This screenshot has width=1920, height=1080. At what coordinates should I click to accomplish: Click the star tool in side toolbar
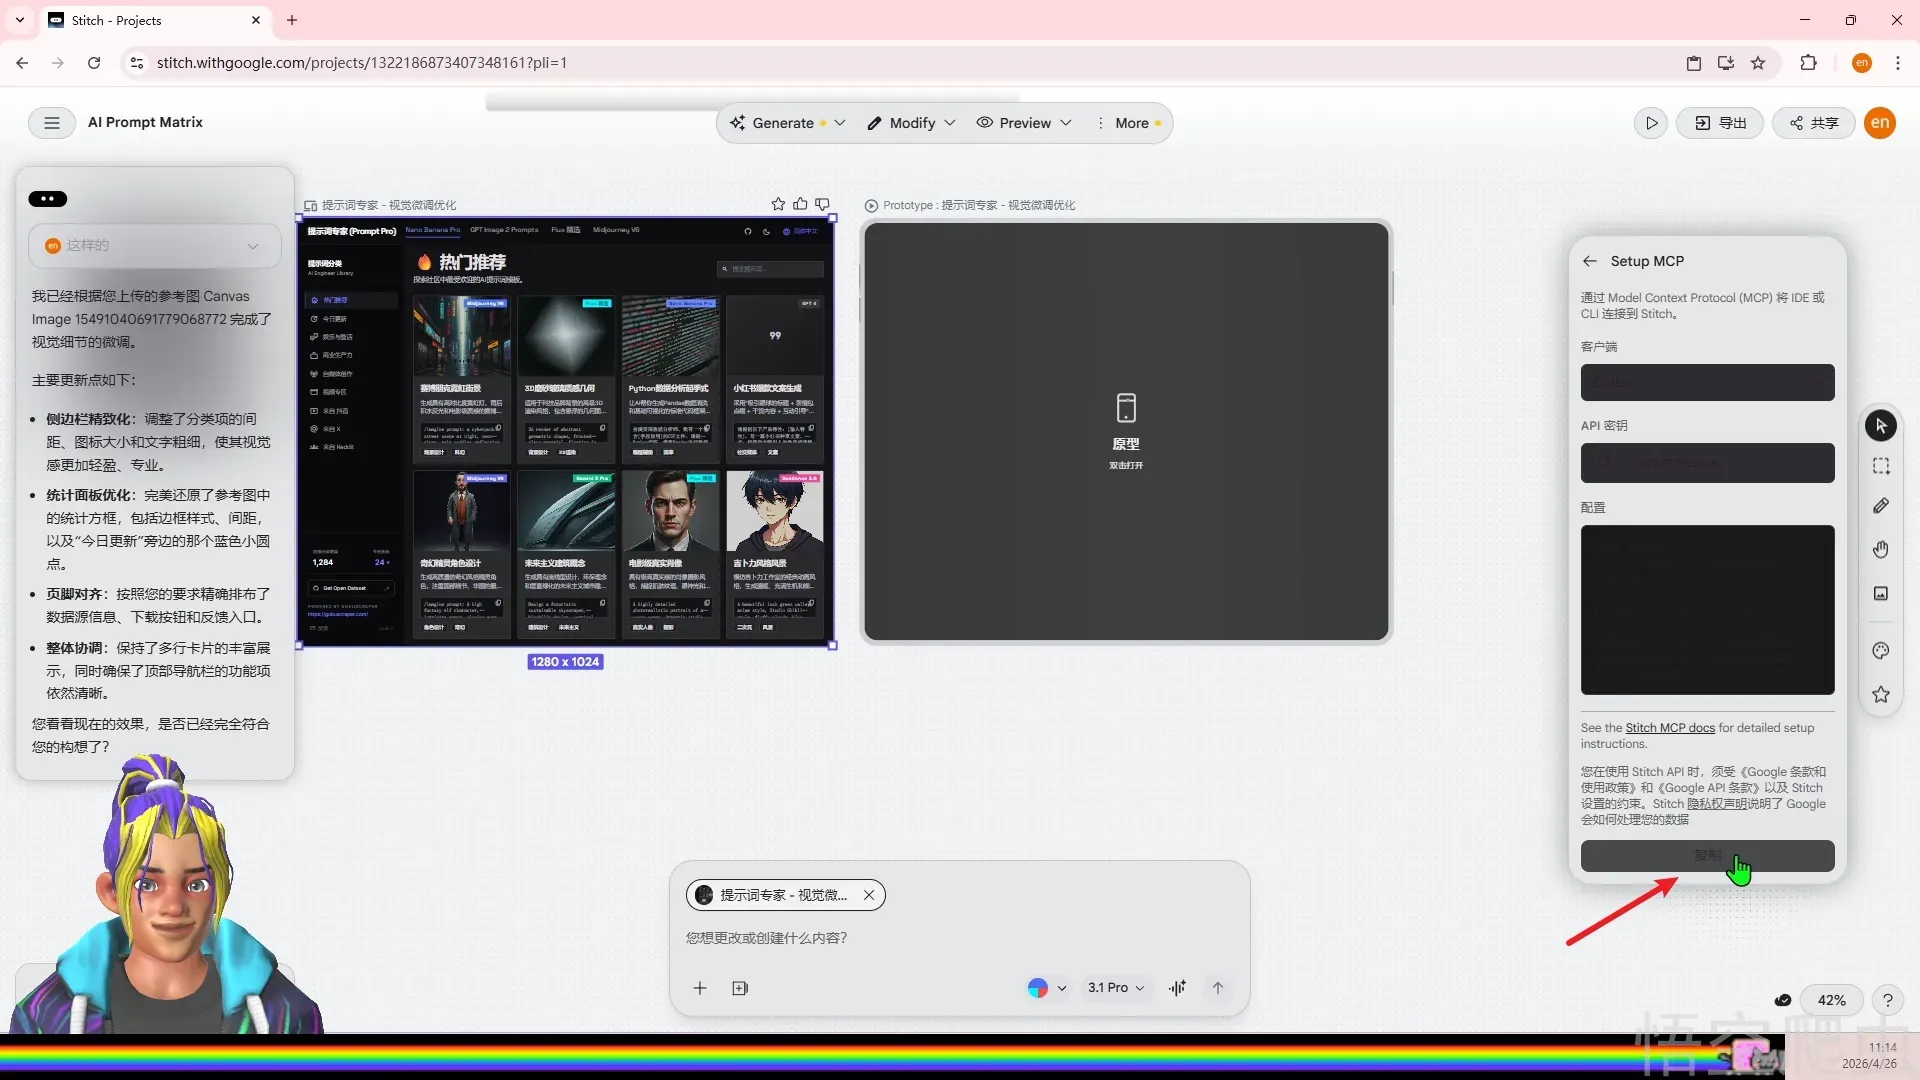coord(1881,695)
